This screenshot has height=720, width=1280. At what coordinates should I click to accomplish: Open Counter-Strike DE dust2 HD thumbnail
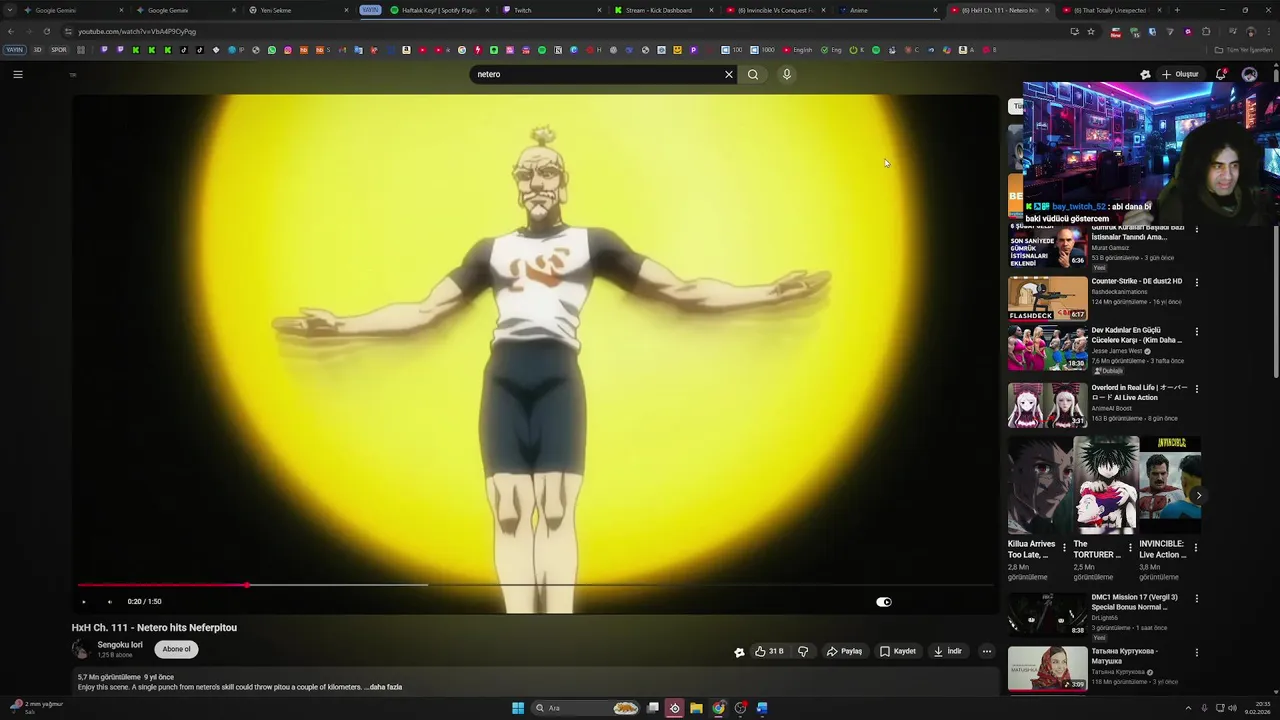click(x=1047, y=298)
